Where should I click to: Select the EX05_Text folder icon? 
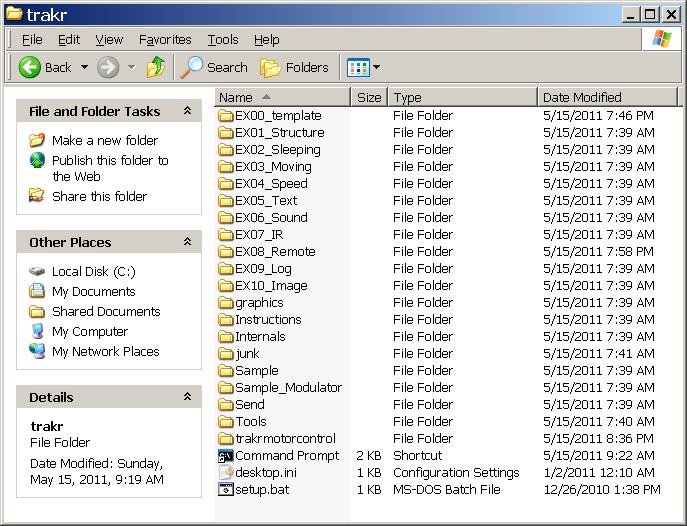pyautogui.click(x=226, y=201)
